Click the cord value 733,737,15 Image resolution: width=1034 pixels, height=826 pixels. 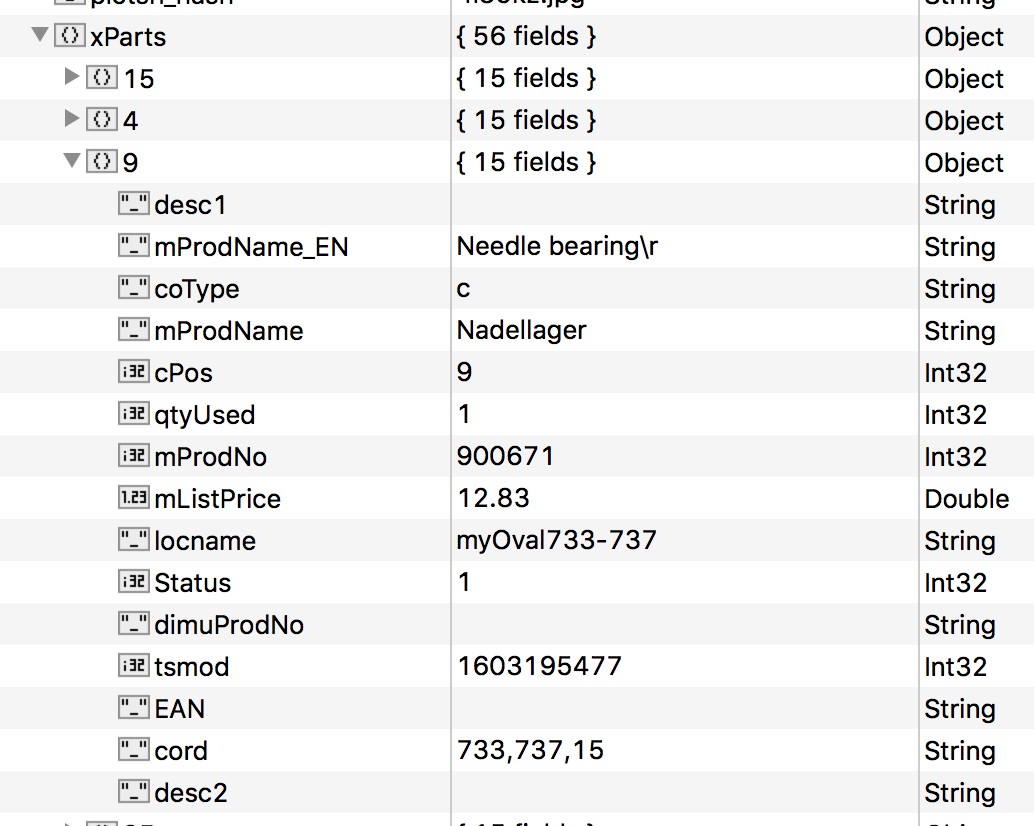[x=530, y=751]
